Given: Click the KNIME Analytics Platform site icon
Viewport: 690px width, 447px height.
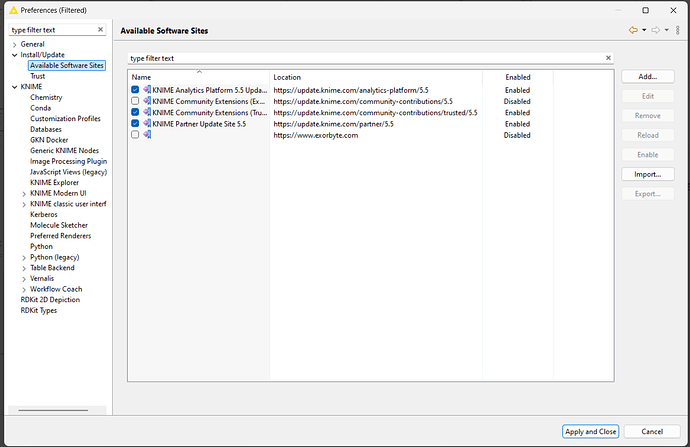Looking at the screenshot, I should click(147, 90).
